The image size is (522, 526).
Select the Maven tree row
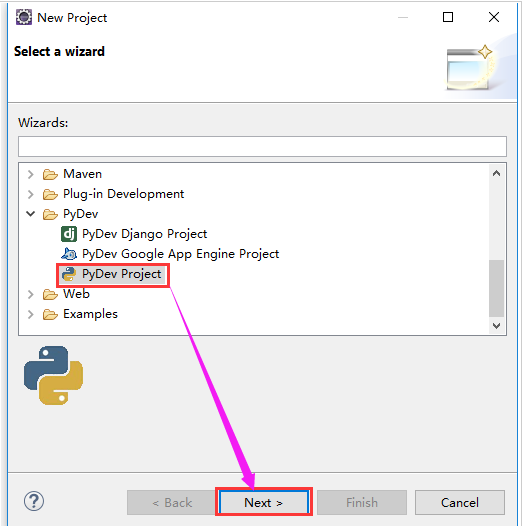pos(83,174)
